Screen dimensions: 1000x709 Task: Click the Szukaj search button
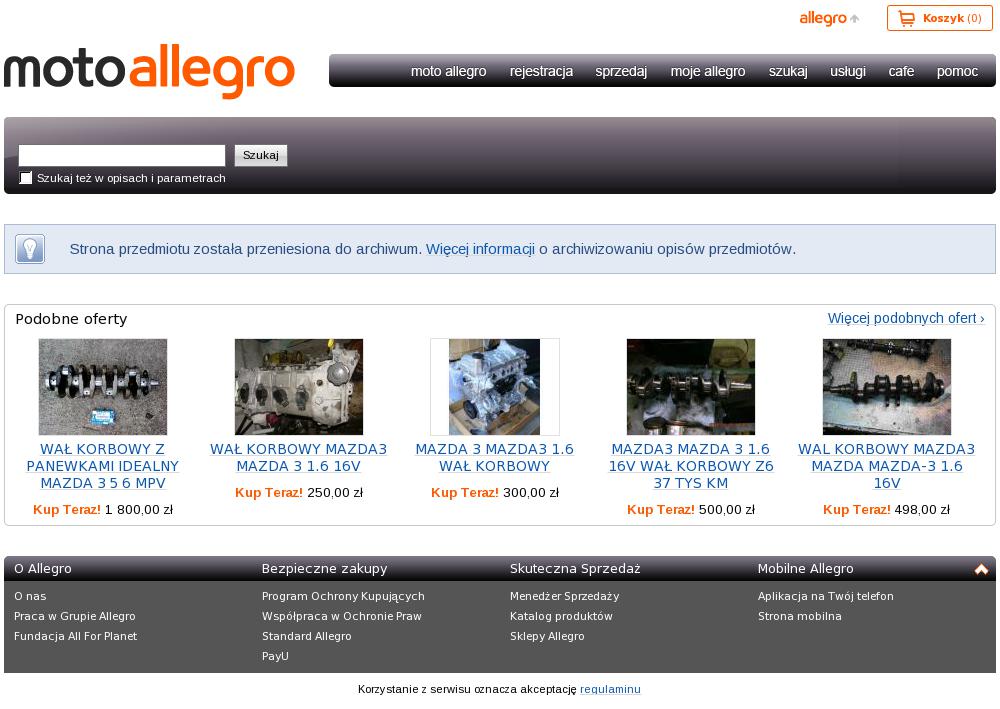pos(261,156)
